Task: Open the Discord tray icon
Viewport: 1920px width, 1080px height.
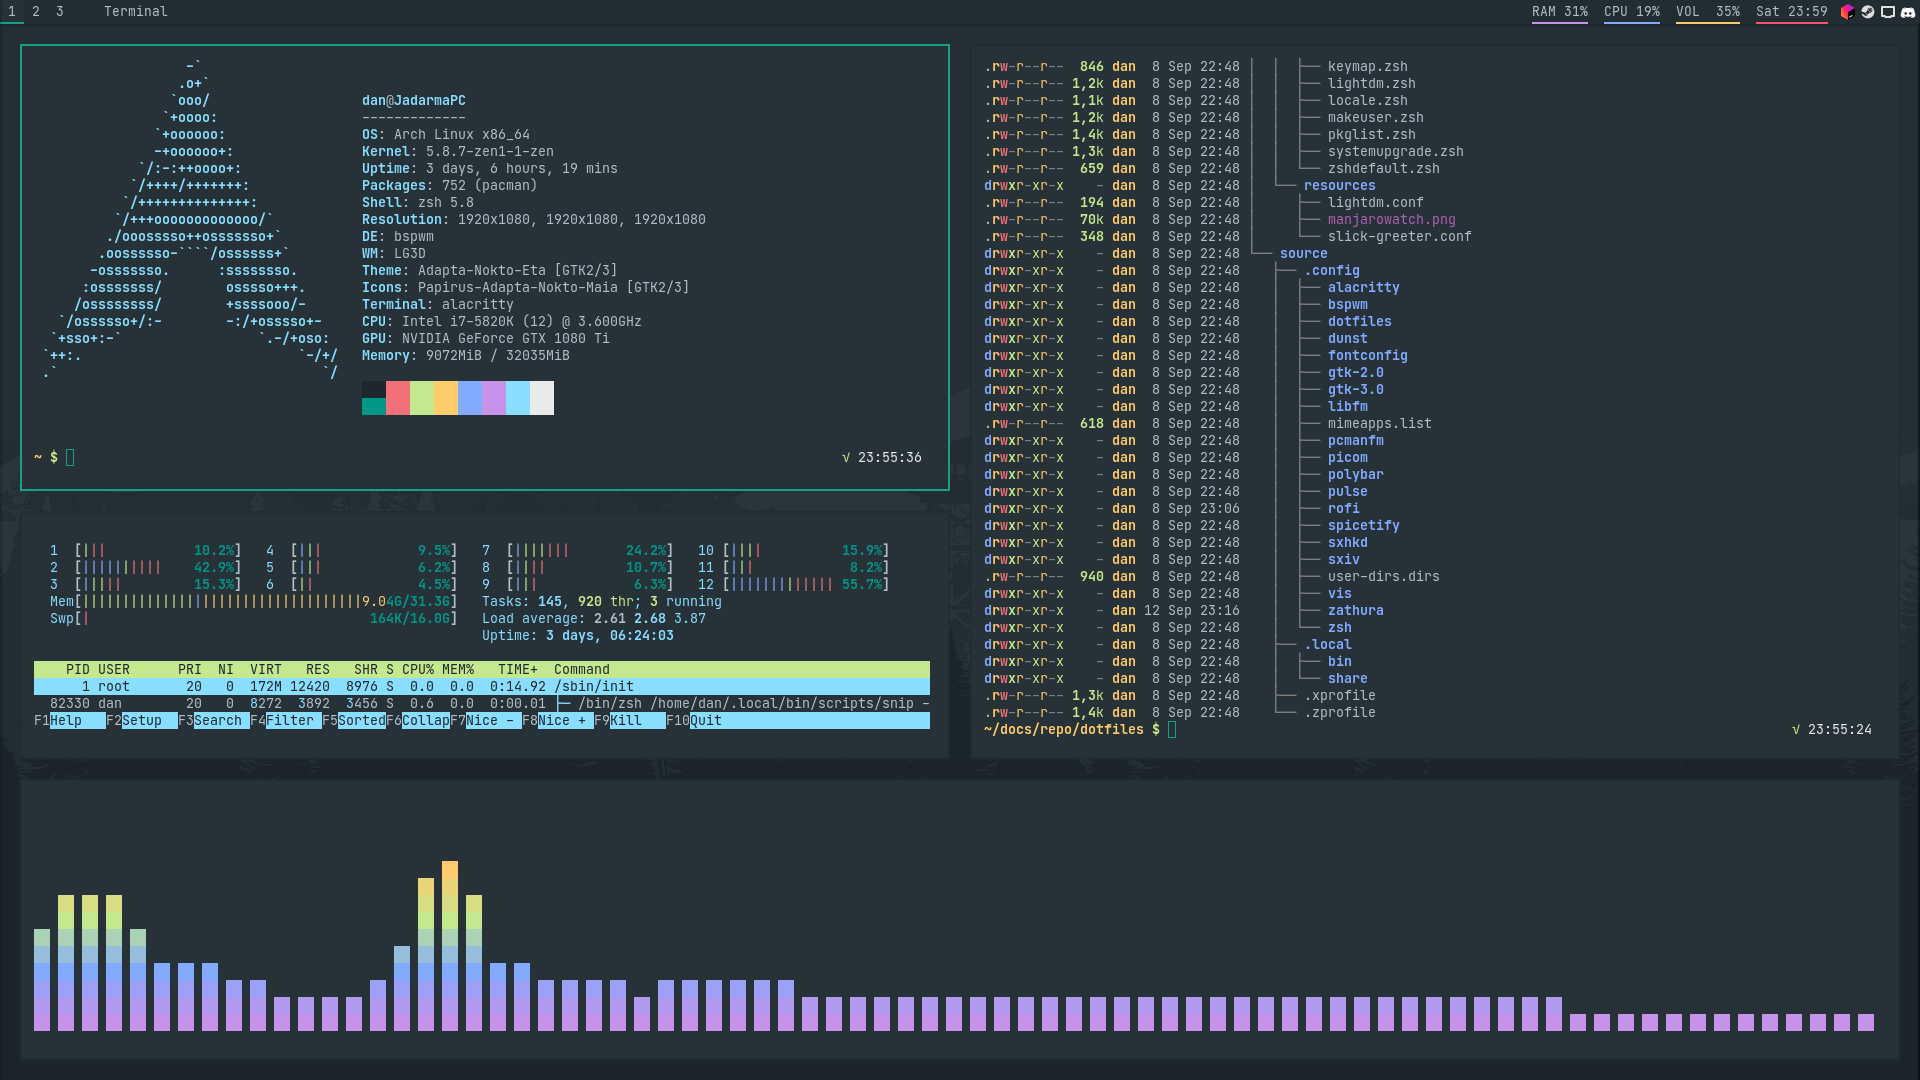Action: point(1907,12)
